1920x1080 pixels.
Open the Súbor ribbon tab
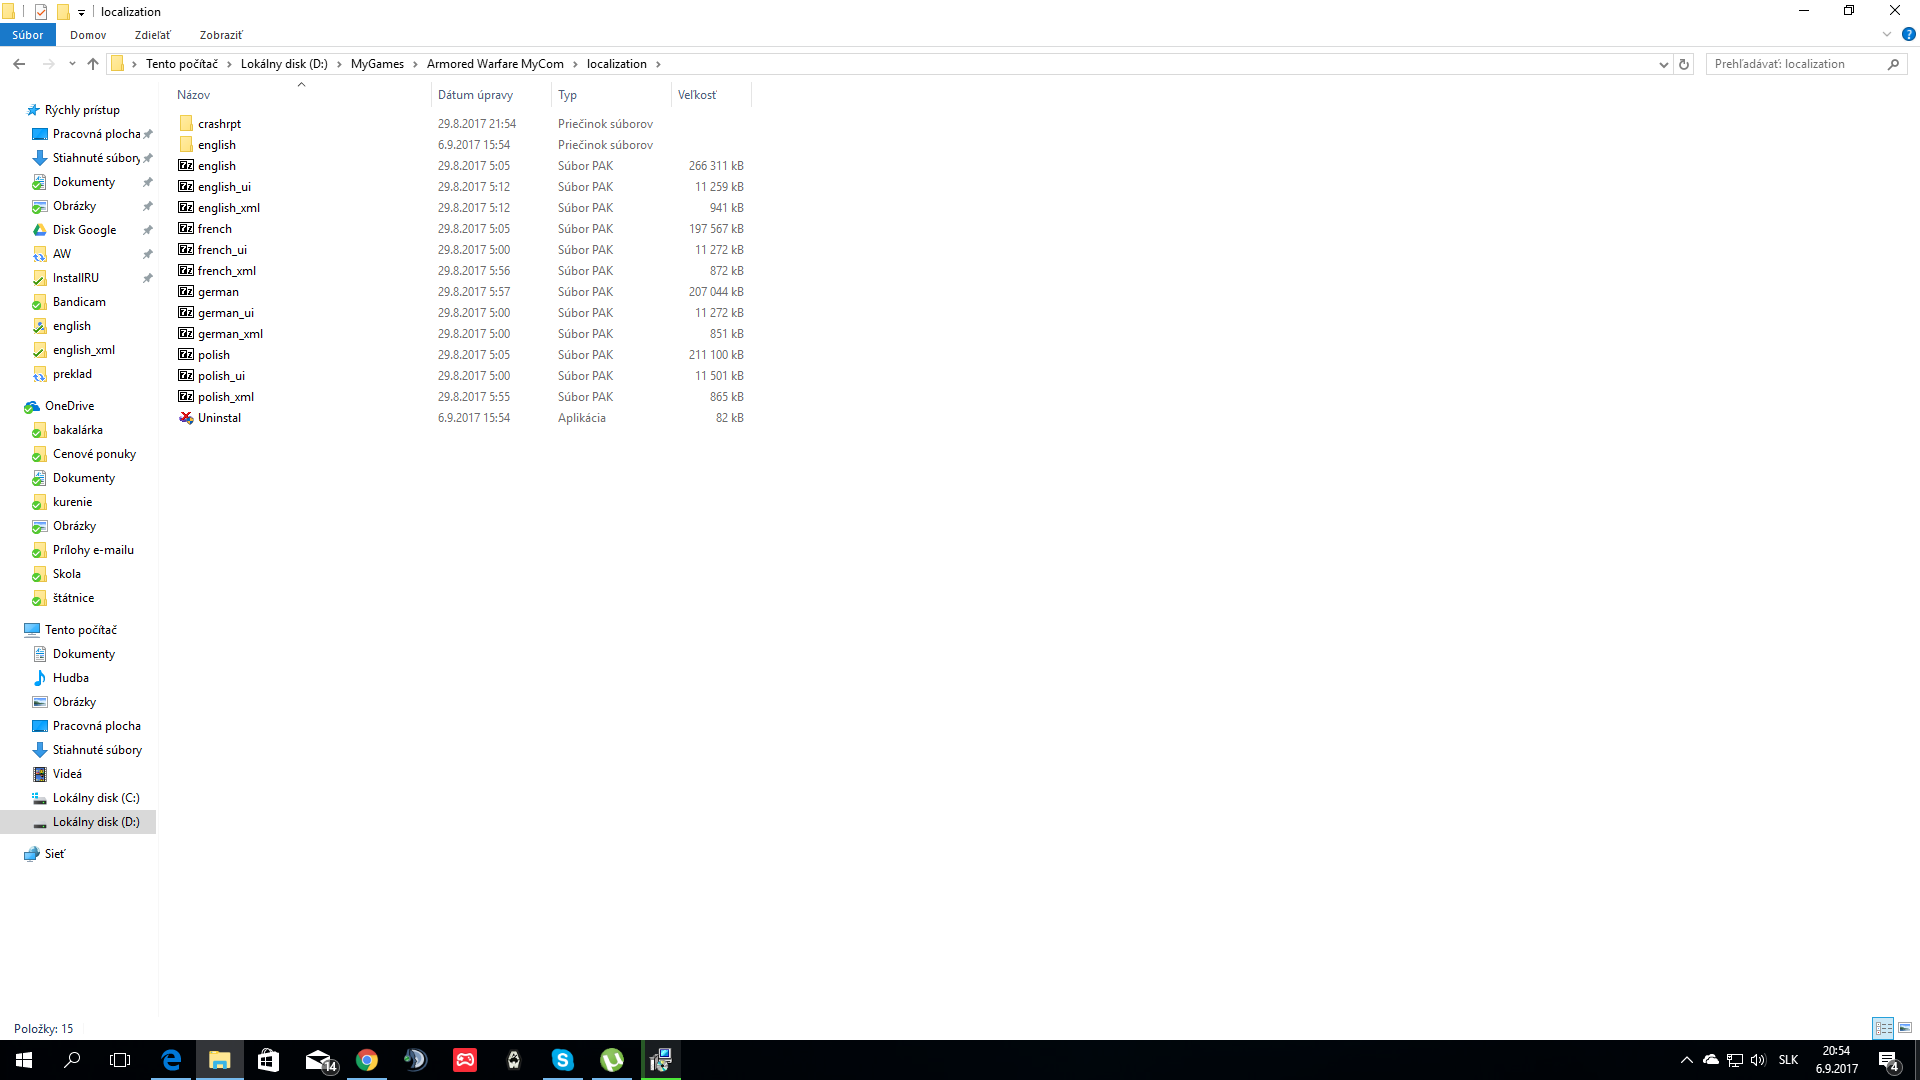27,35
